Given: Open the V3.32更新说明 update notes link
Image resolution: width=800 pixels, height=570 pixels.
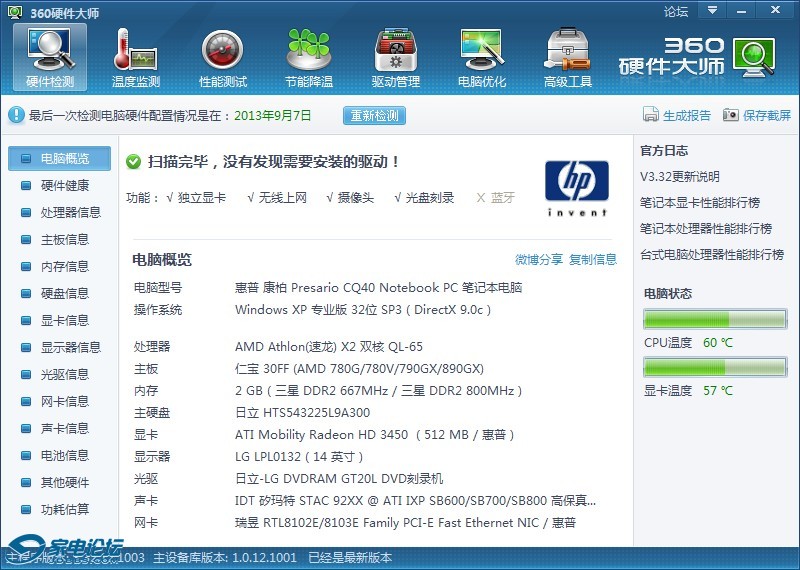Looking at the screenshot, I should tap(680, 177).
